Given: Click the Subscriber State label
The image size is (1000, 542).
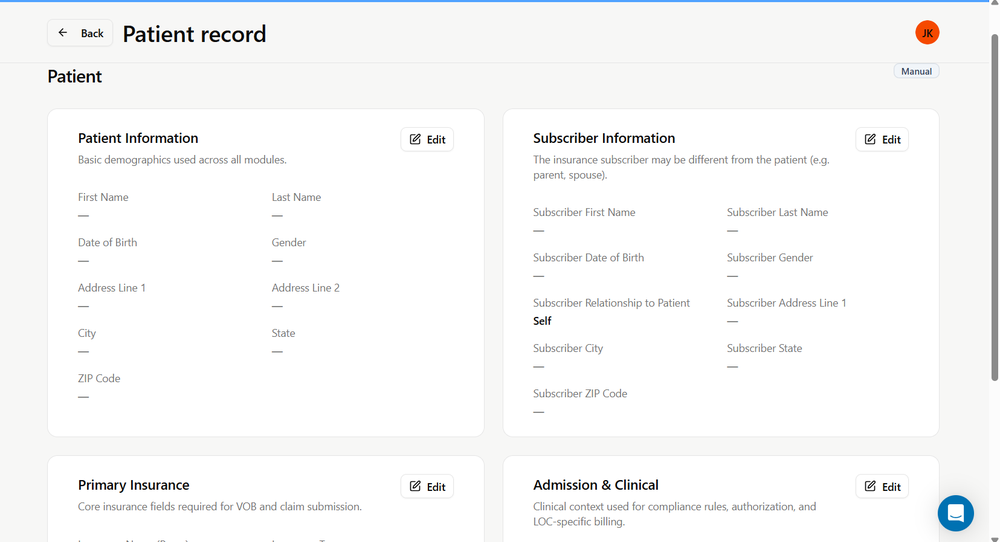Looking at the screenshot, I should pos(764,348).
